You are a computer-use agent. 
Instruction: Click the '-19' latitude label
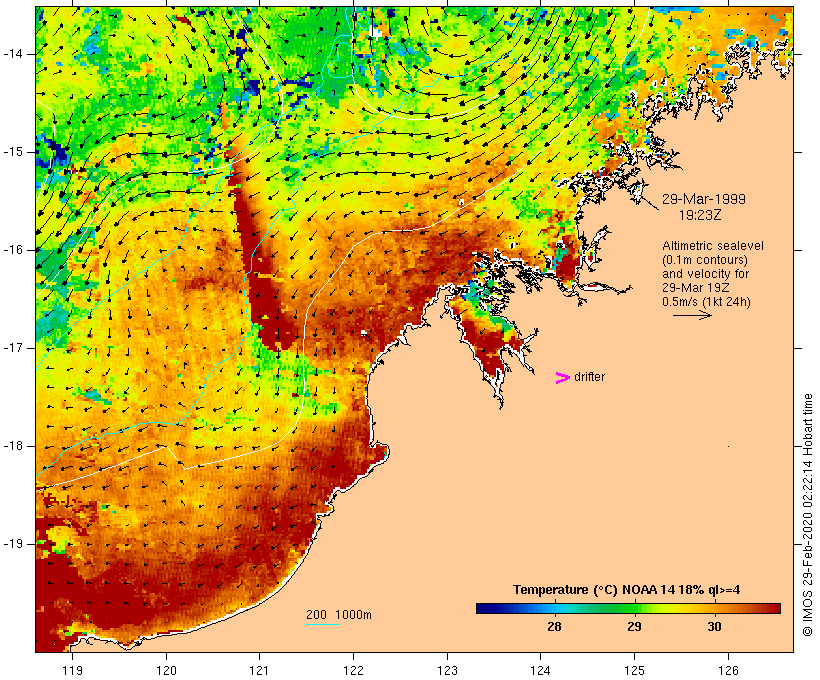pos(13,544)
